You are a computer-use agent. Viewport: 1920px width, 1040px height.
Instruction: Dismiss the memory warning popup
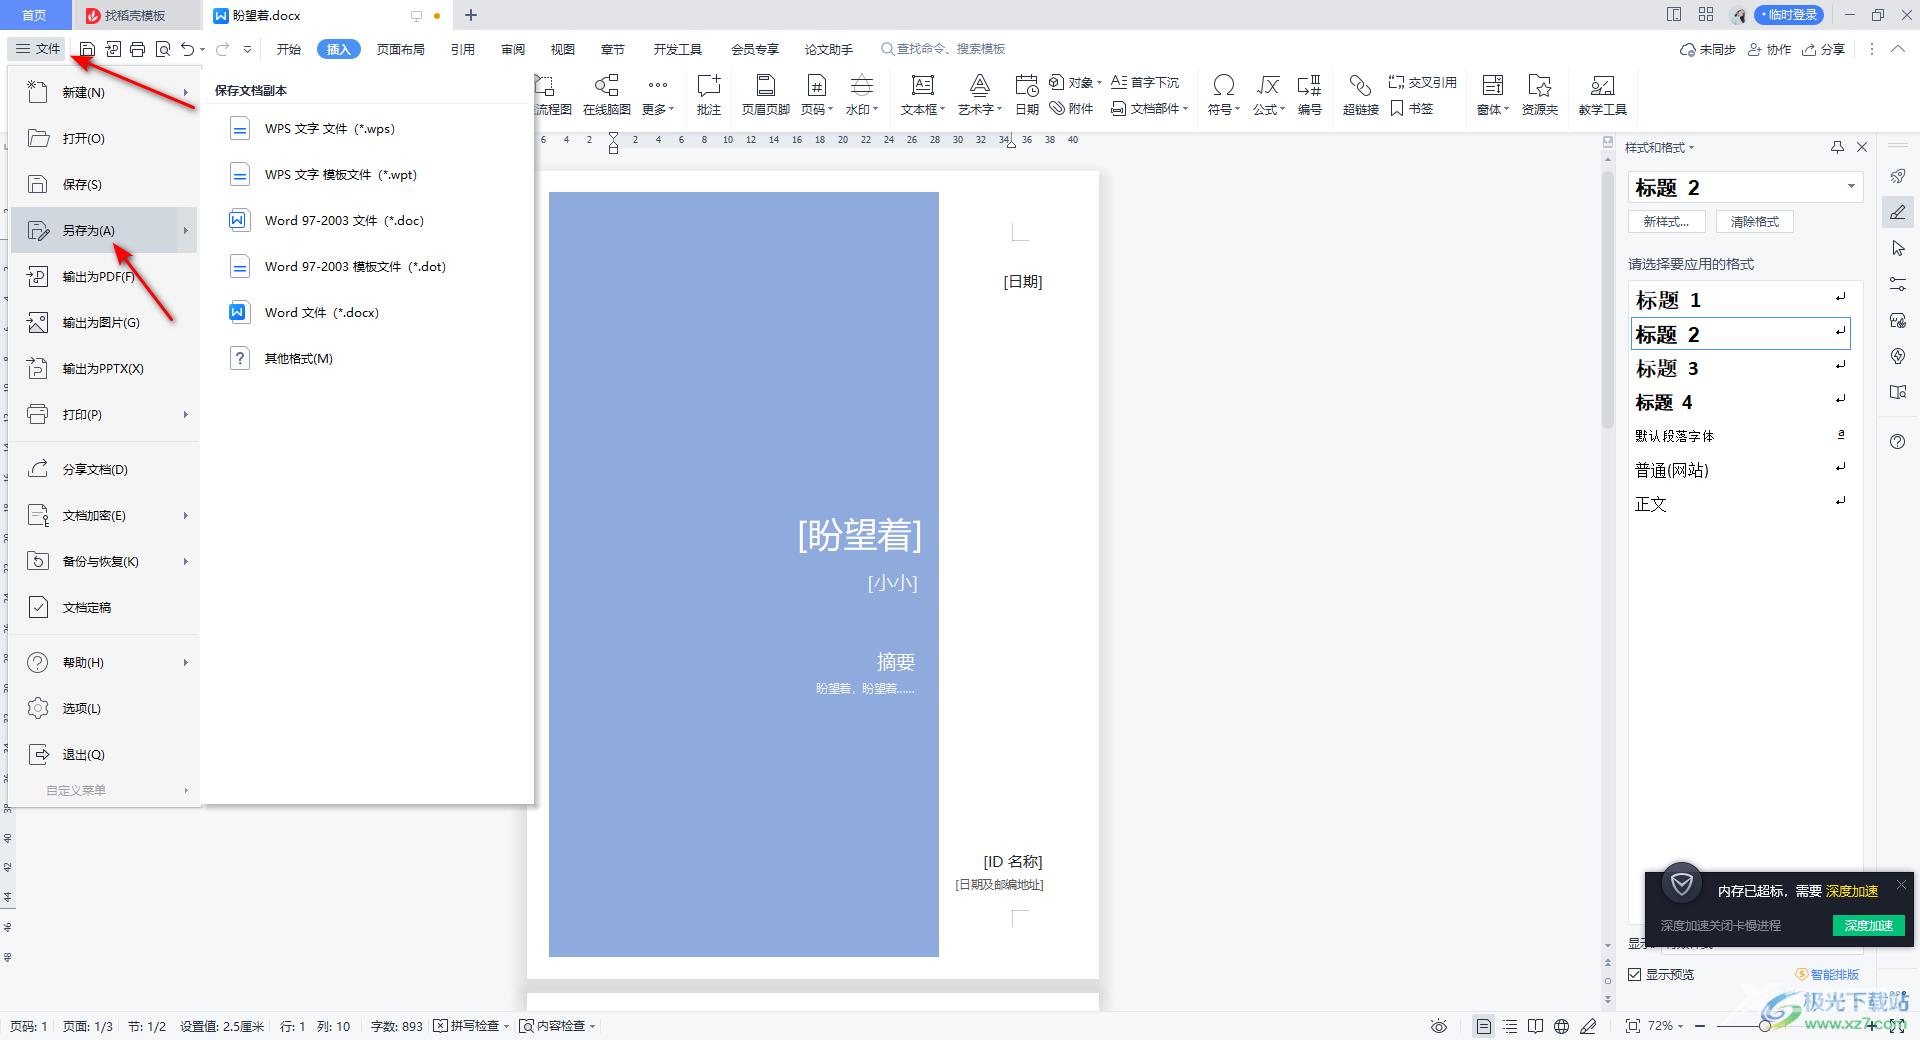[1901, 885]
